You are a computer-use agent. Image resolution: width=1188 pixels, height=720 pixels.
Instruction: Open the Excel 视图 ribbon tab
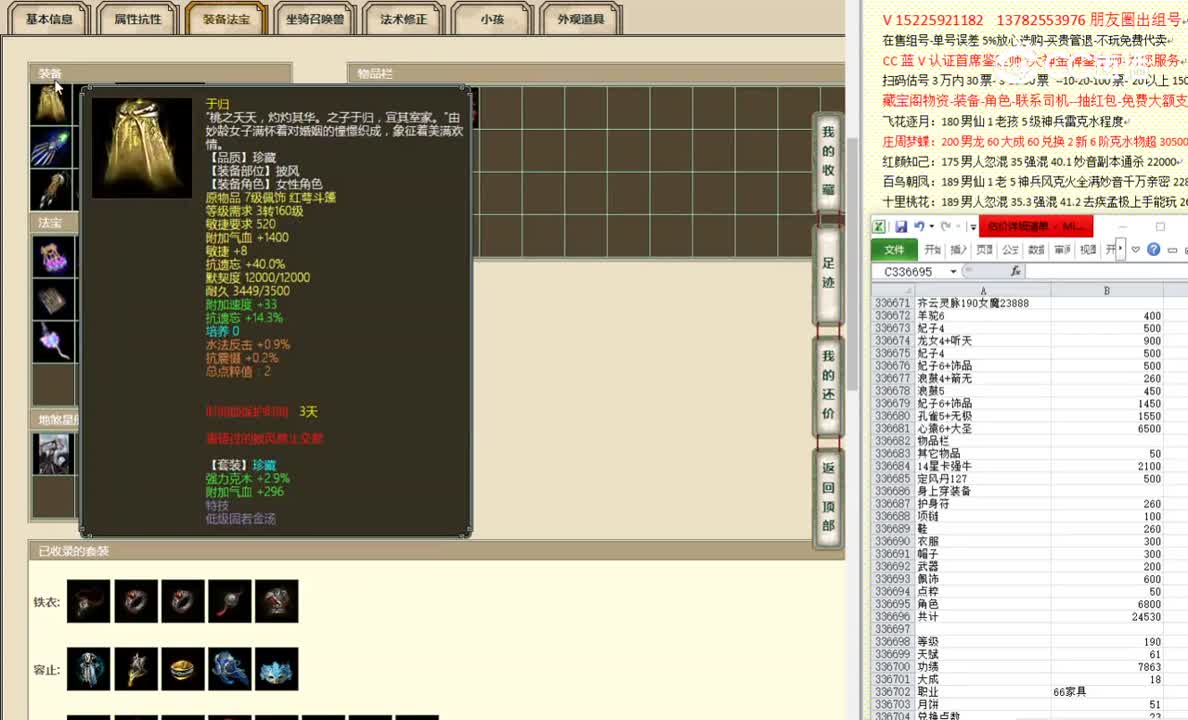[x=1088, y=250]
